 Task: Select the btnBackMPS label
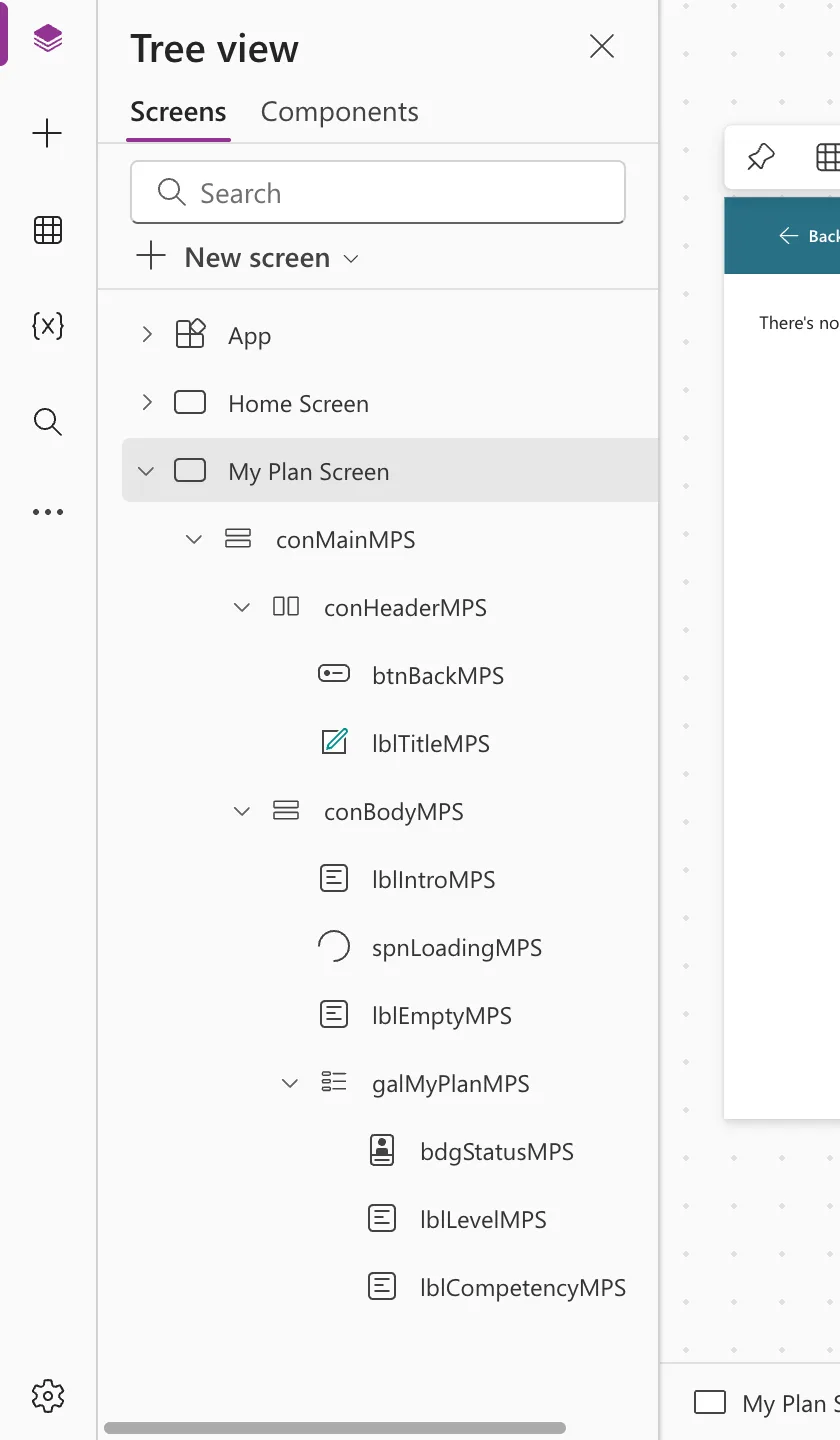point(438,676)
